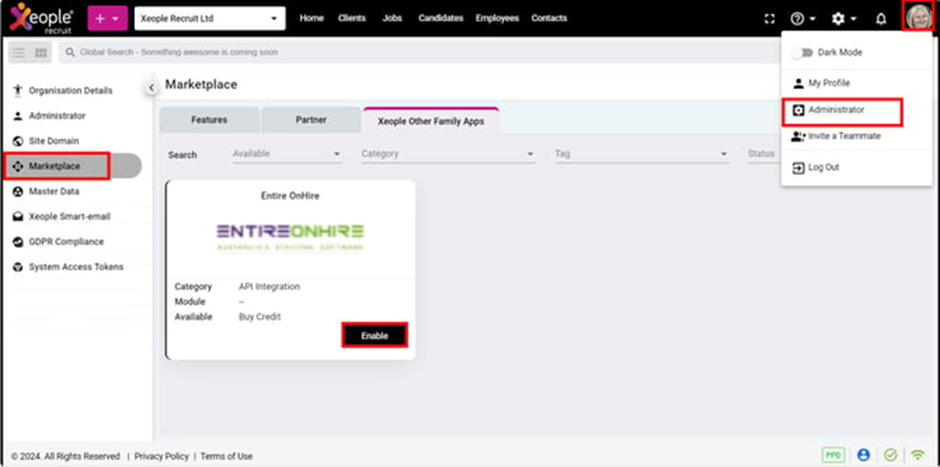940x467 pixels.
Task: Click the Xeople Recruit logo
Action: [41, 18]
